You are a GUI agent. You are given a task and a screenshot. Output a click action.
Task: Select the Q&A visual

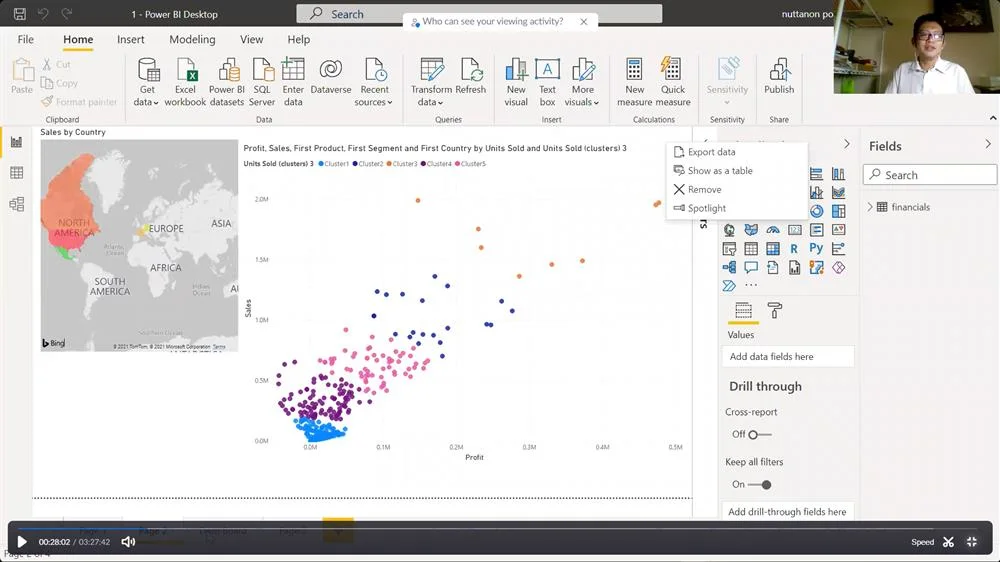(751, 267)
